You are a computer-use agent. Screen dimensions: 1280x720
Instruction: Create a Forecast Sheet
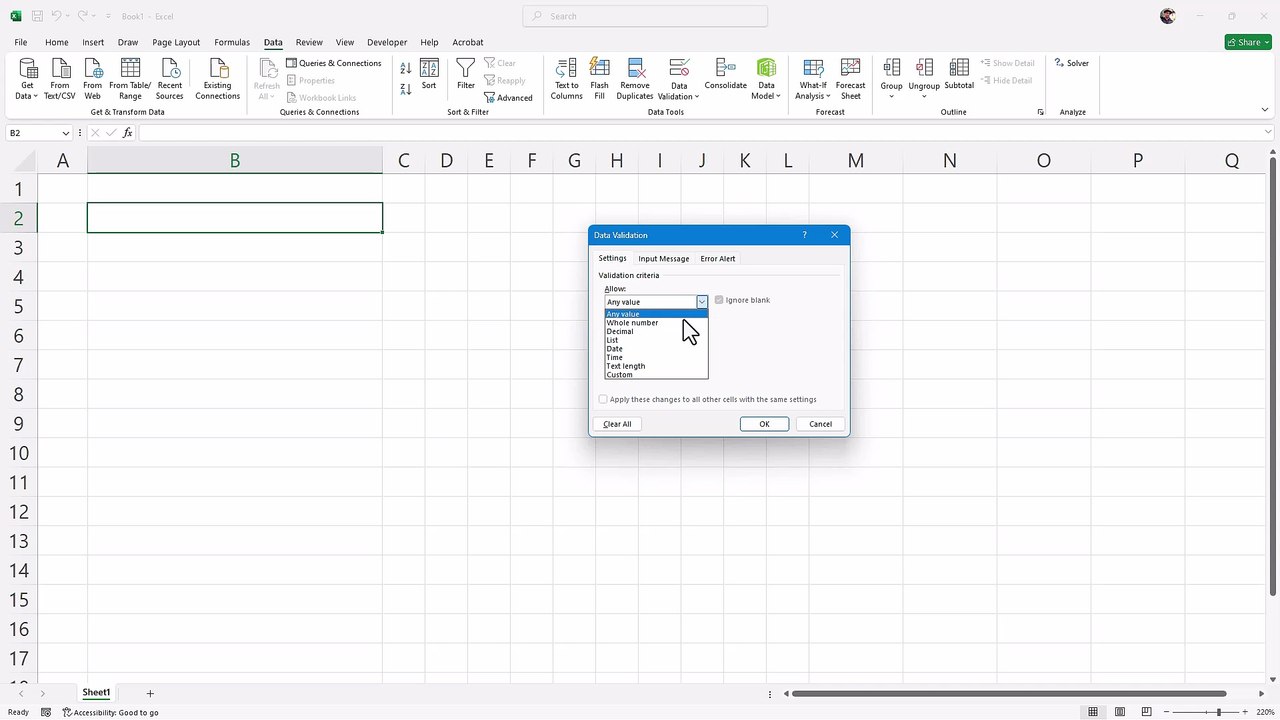coord(851,78)
